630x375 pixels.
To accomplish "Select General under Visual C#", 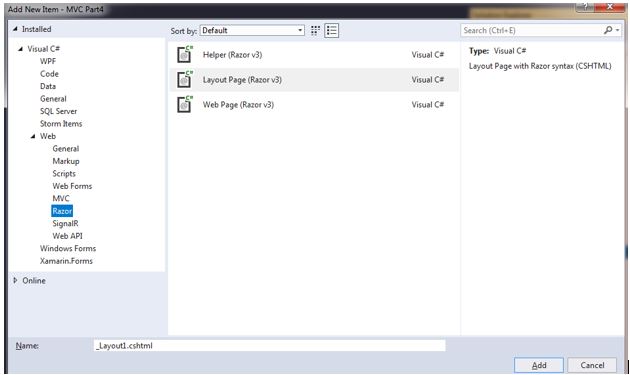I will click(x=53, y=99).
